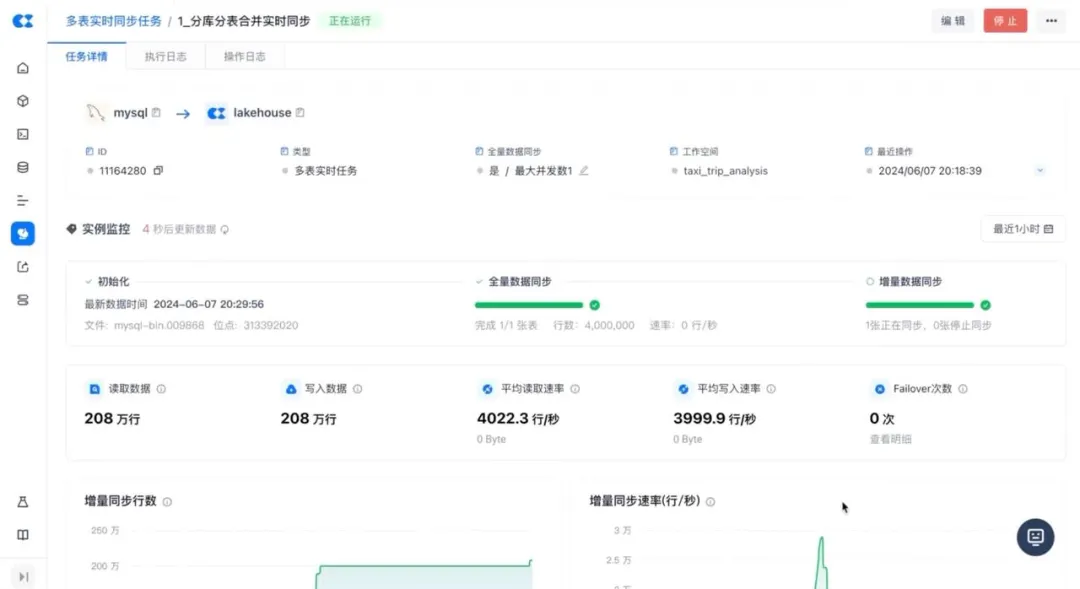Click the info icon beside Failover次数
The image size is (1080, 589).
pyautogui.click(x=962, y=389)
